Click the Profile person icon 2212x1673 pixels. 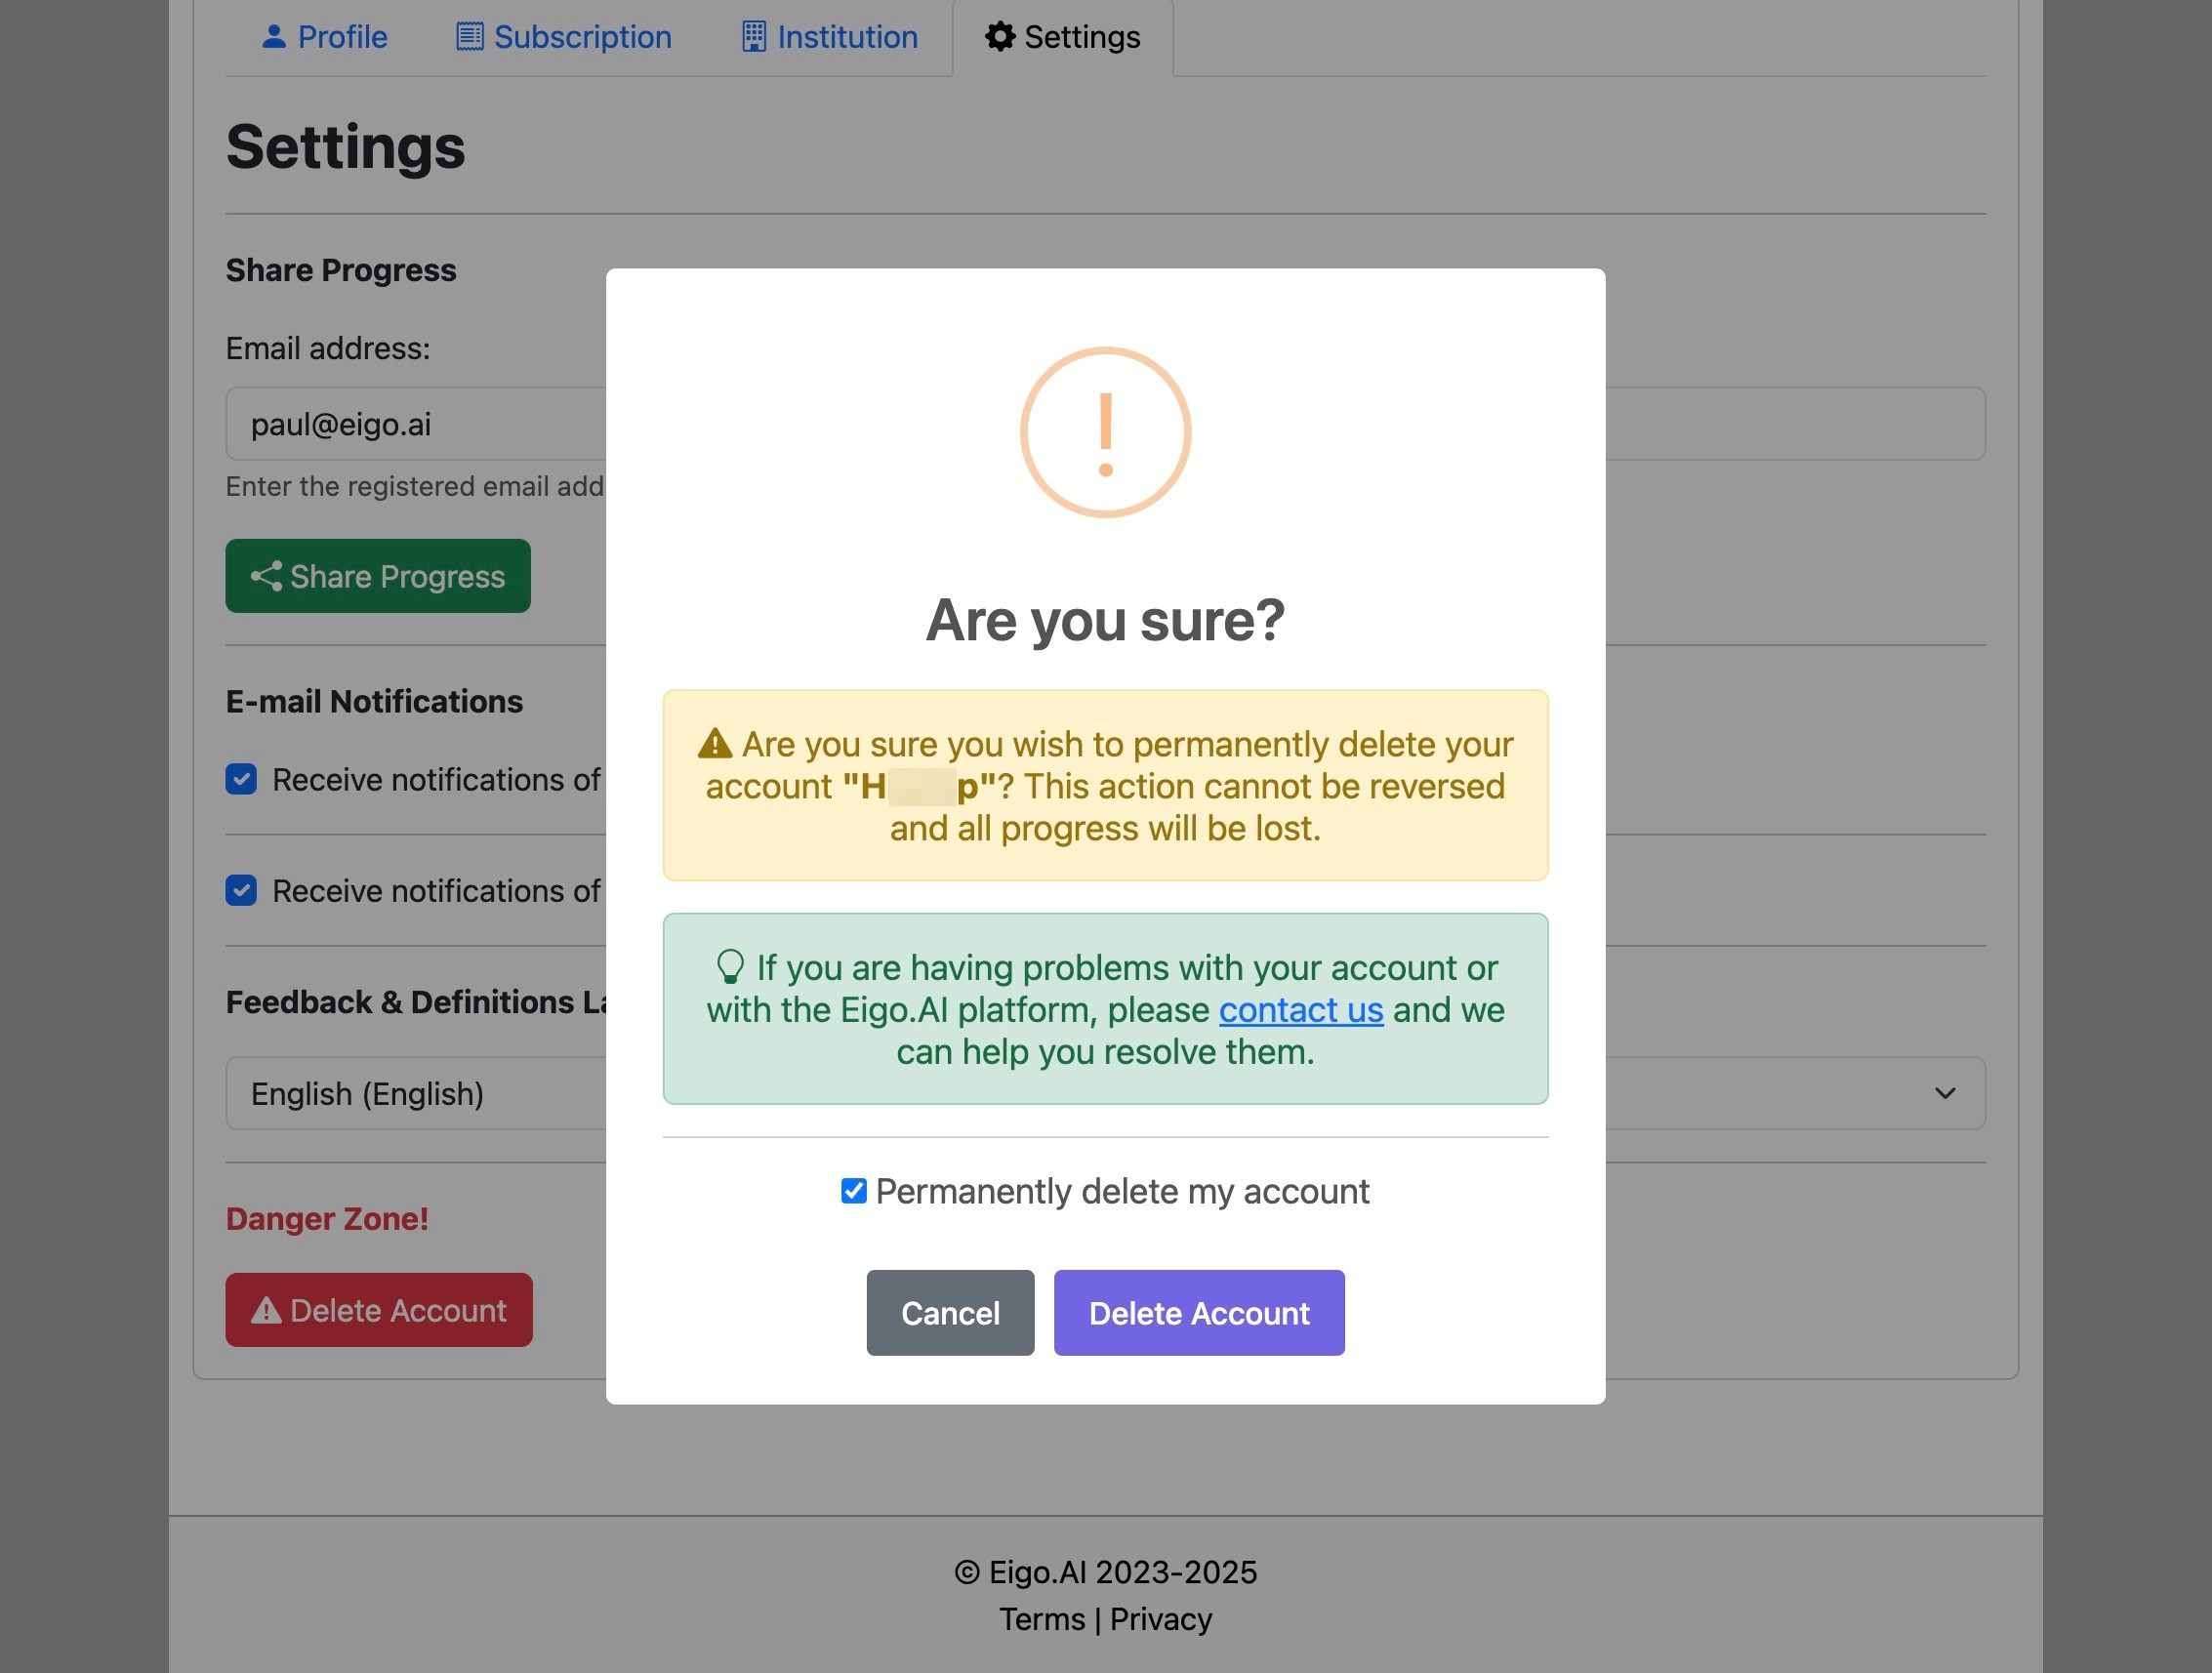pyautogui.click(x=273, y=37)
